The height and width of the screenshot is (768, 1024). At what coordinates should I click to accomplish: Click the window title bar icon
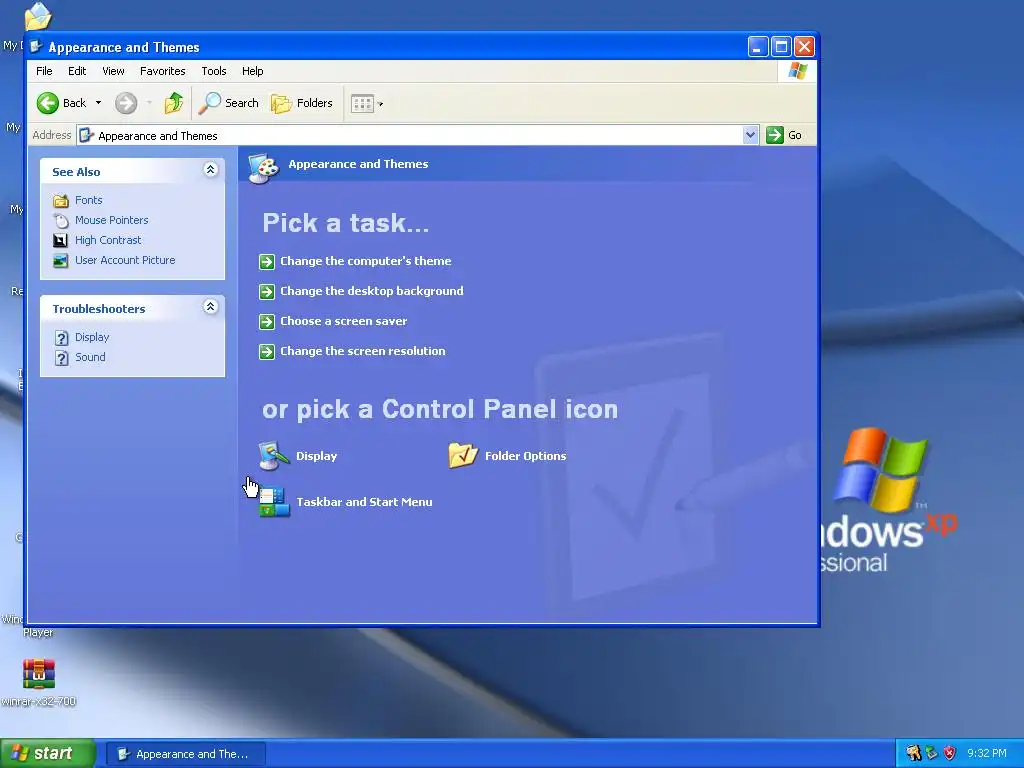tap(37, 46)
